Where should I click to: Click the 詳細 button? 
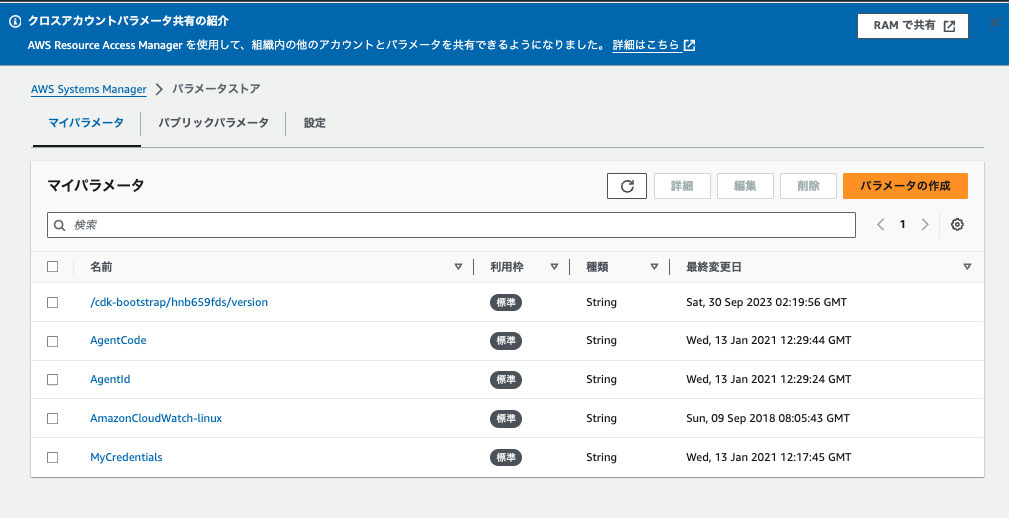682,186
